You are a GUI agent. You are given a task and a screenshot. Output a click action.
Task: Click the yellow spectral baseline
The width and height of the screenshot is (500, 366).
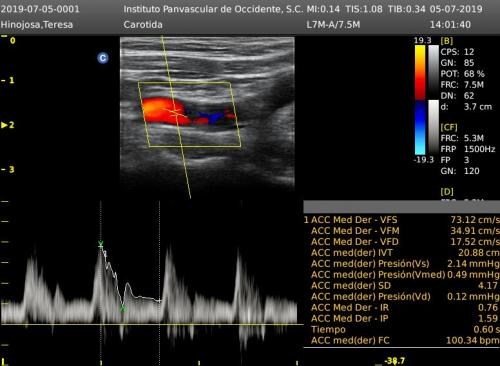click(152, 324)
